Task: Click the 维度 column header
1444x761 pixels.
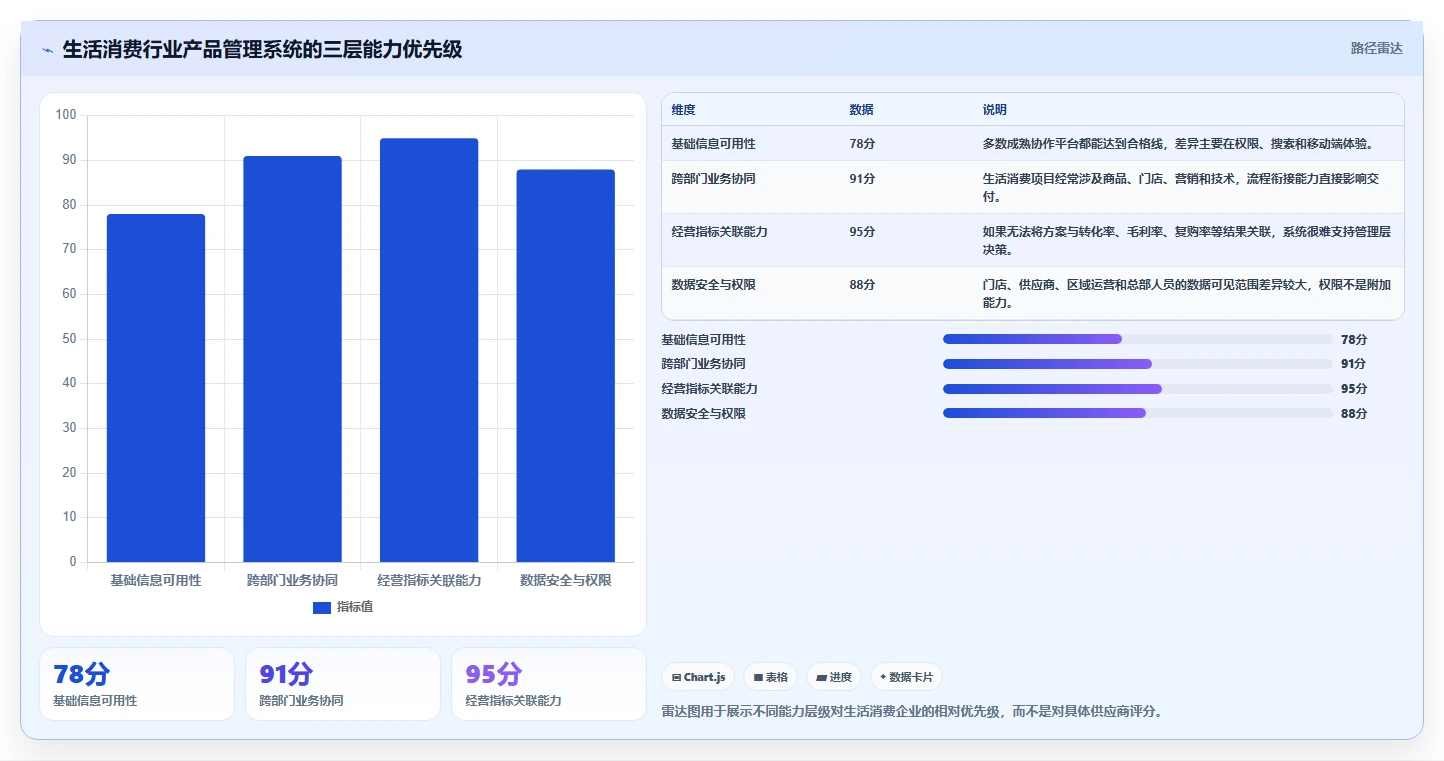Action: [x=684, y=110]
